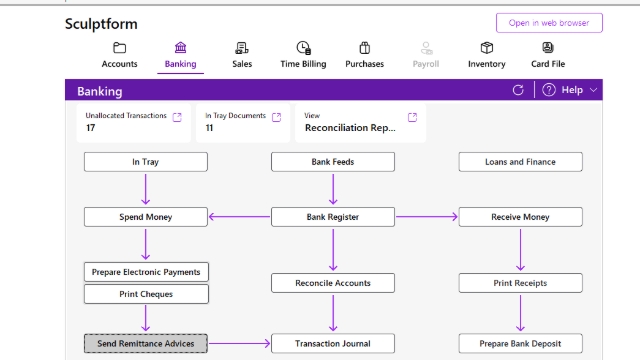Switch to the Time Billing tab label
The image size is (640, 360).
tap(303, 64)
